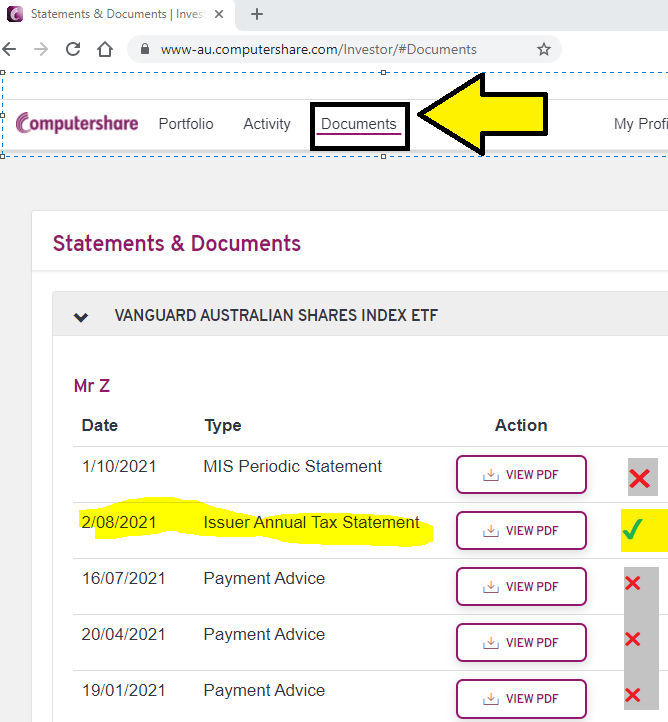Click the Action column header
The image size is (668, 722).
(521, 425)
